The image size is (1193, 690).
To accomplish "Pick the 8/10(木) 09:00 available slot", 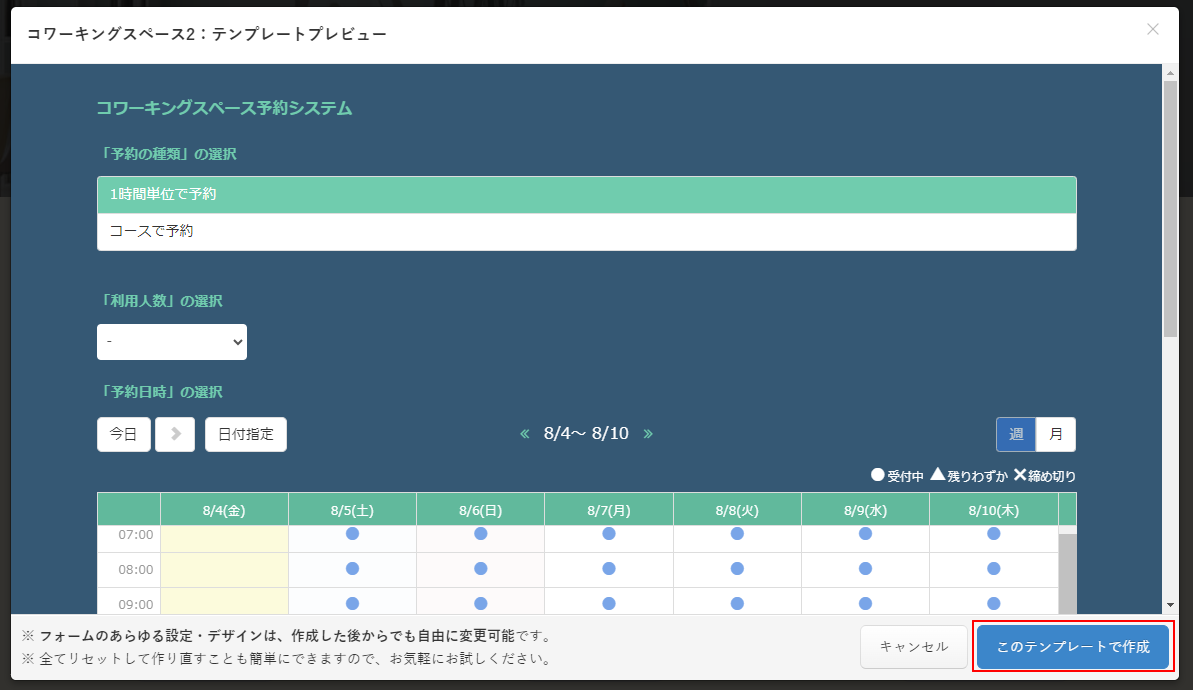I will tap(993, 604).
